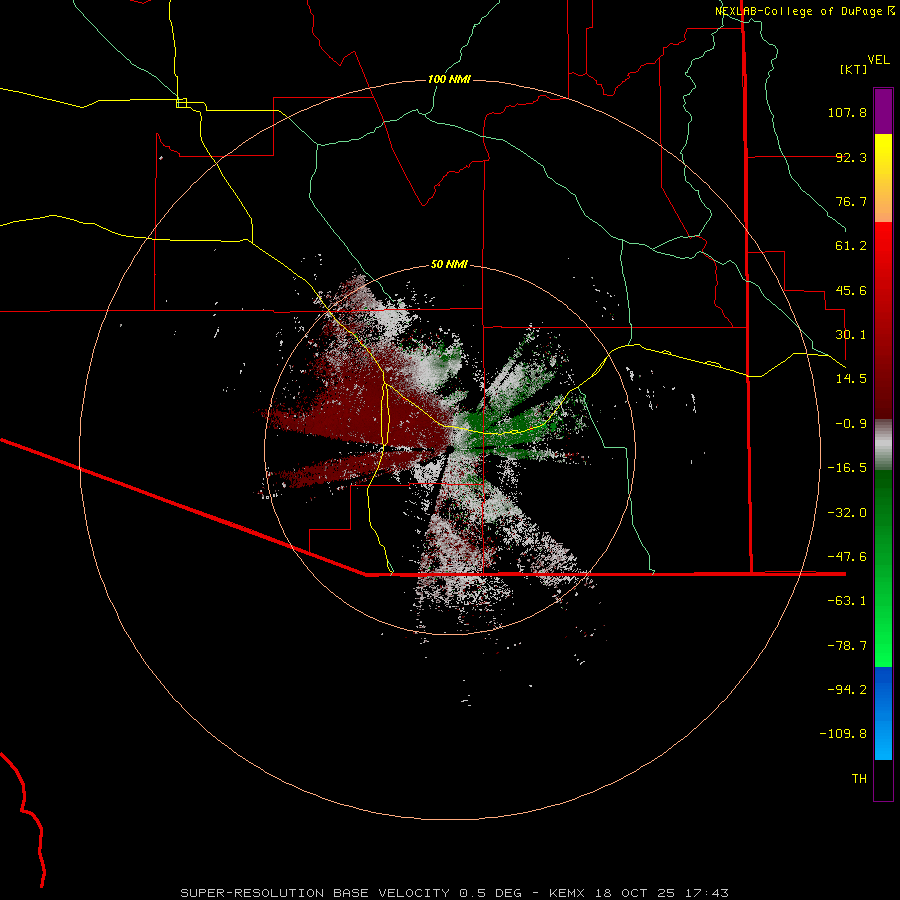Click the yellow-orange segment of the color bar
The height and width of the screenshot is (900, 900).
pos(883,178)
